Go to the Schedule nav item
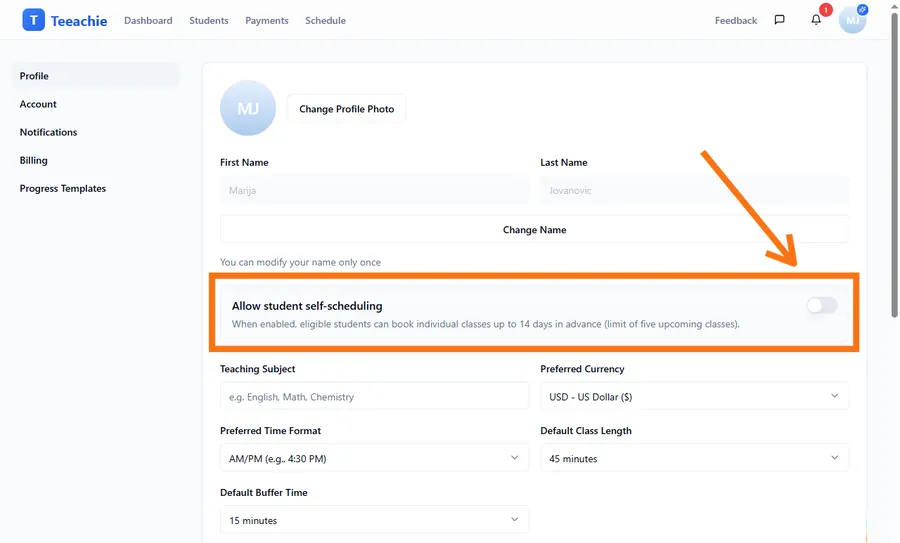The height and width of the screenshot is (543, 900). click(x=325, y=21)
